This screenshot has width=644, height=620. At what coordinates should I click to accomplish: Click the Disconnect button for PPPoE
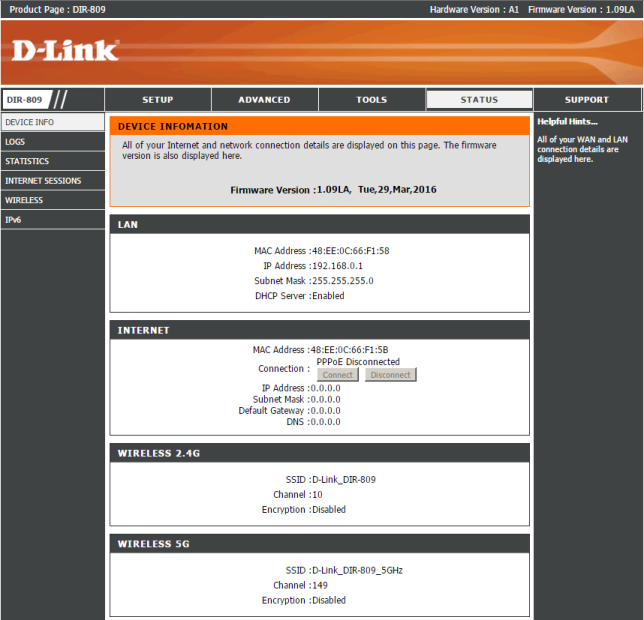391,375
